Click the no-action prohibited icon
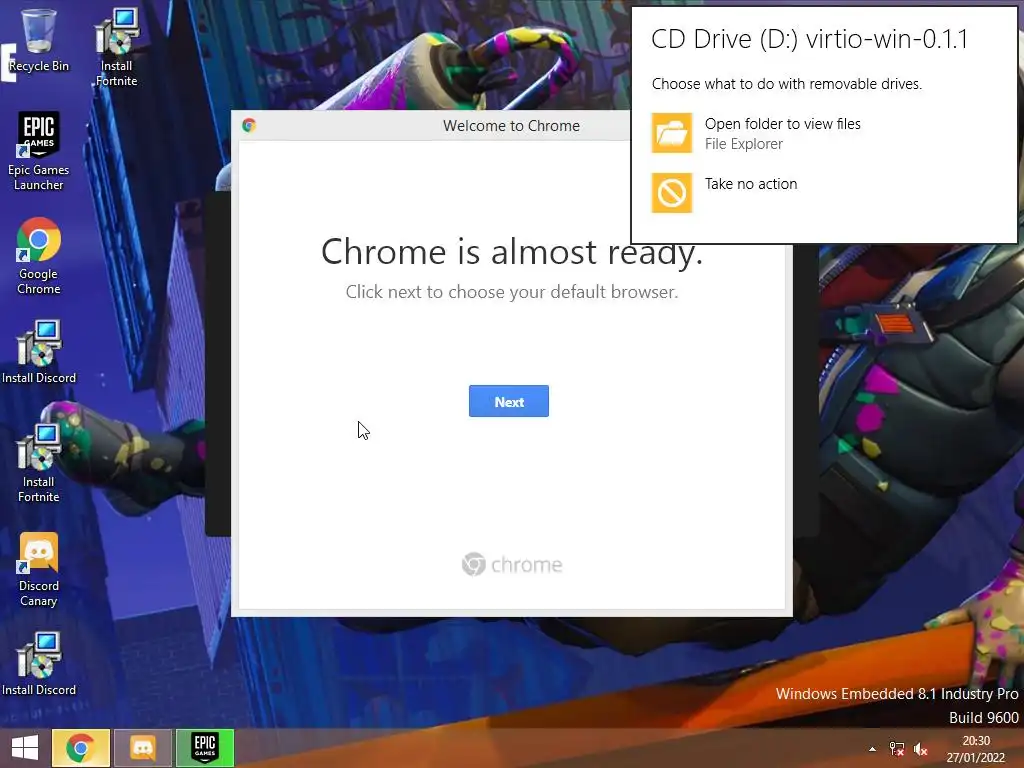Screen dimensions: 1024x768 point(671,193)
